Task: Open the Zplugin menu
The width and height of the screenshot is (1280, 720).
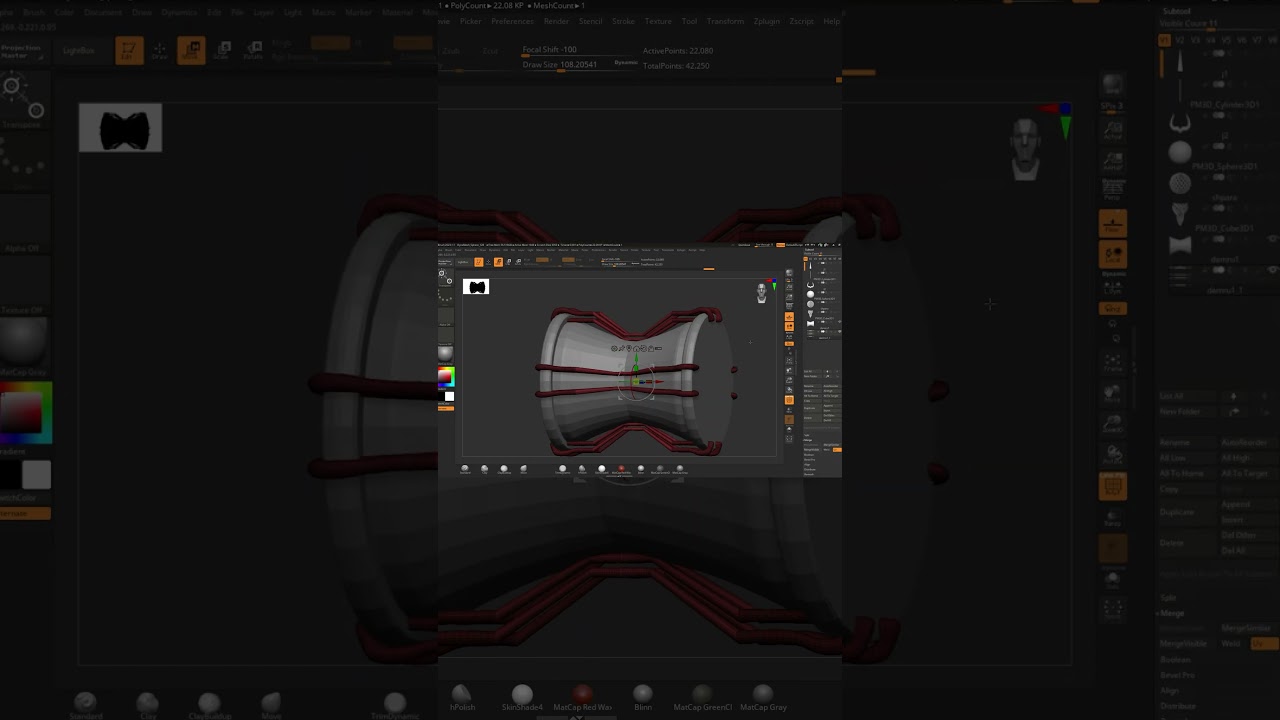Action: tap(767, 21)
